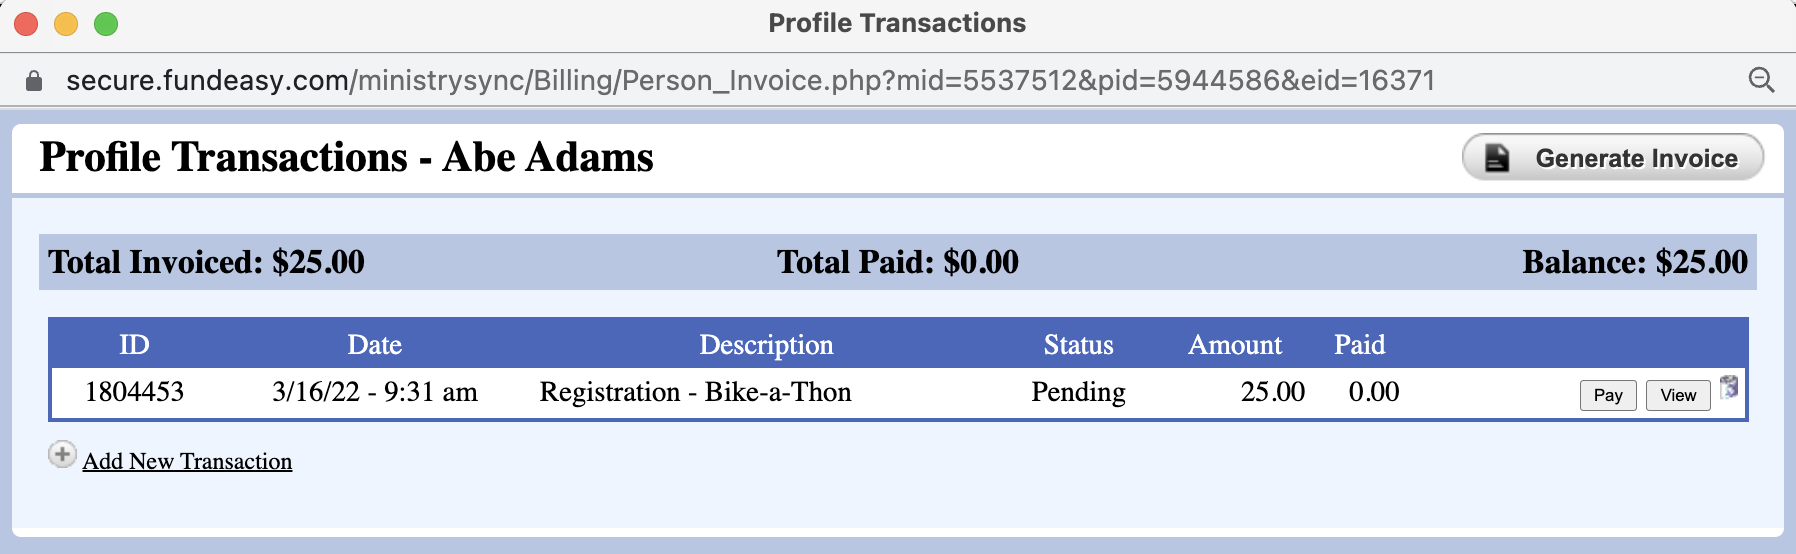Image resolution: width=1796 pixels, height=554 pixels.
Task: Click the Date column header
Action: [374, 345]
